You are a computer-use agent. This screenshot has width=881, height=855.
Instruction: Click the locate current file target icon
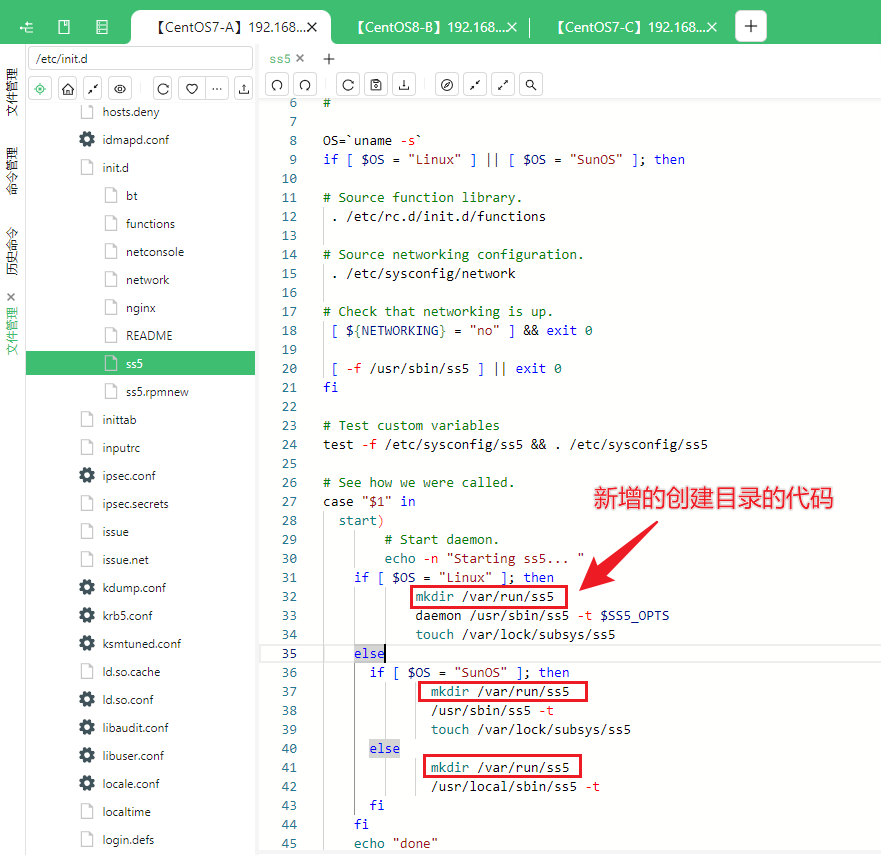tap(40, 89)
